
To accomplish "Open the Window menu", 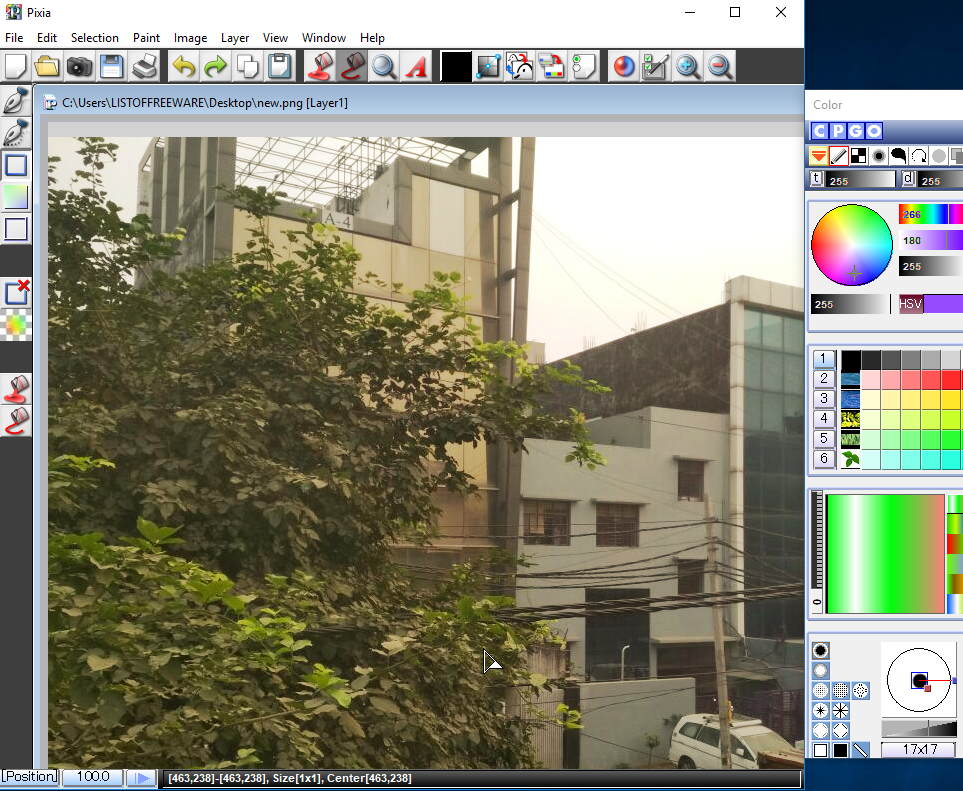I will (x=324, y=38).
